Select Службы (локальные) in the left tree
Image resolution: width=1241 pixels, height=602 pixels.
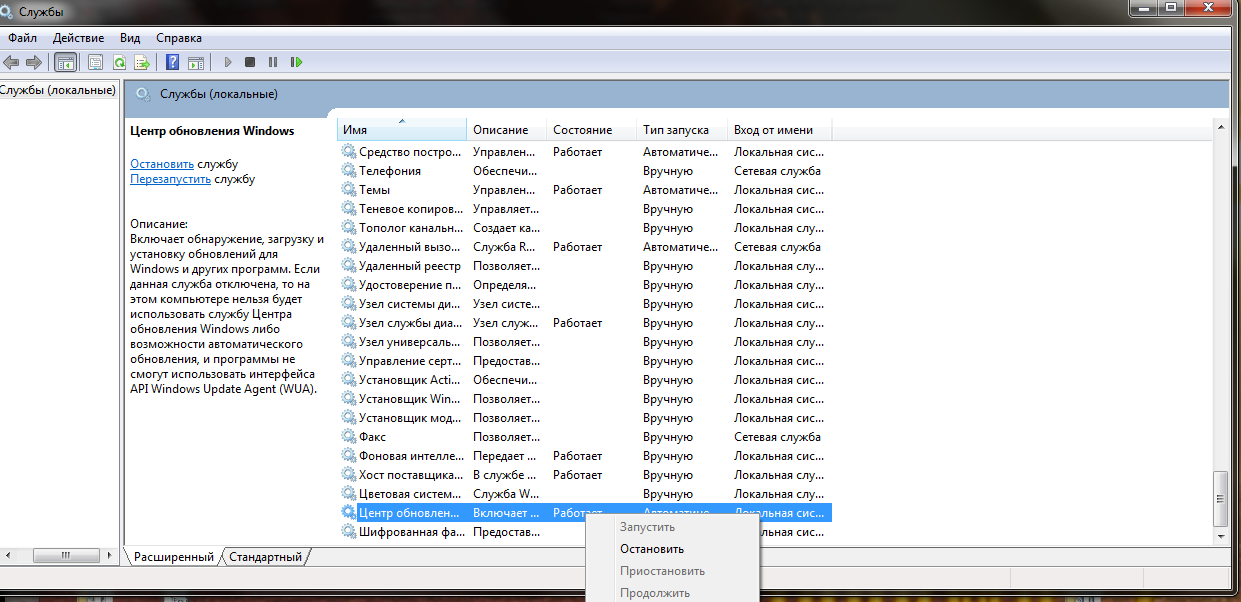[x=57, y=91]
